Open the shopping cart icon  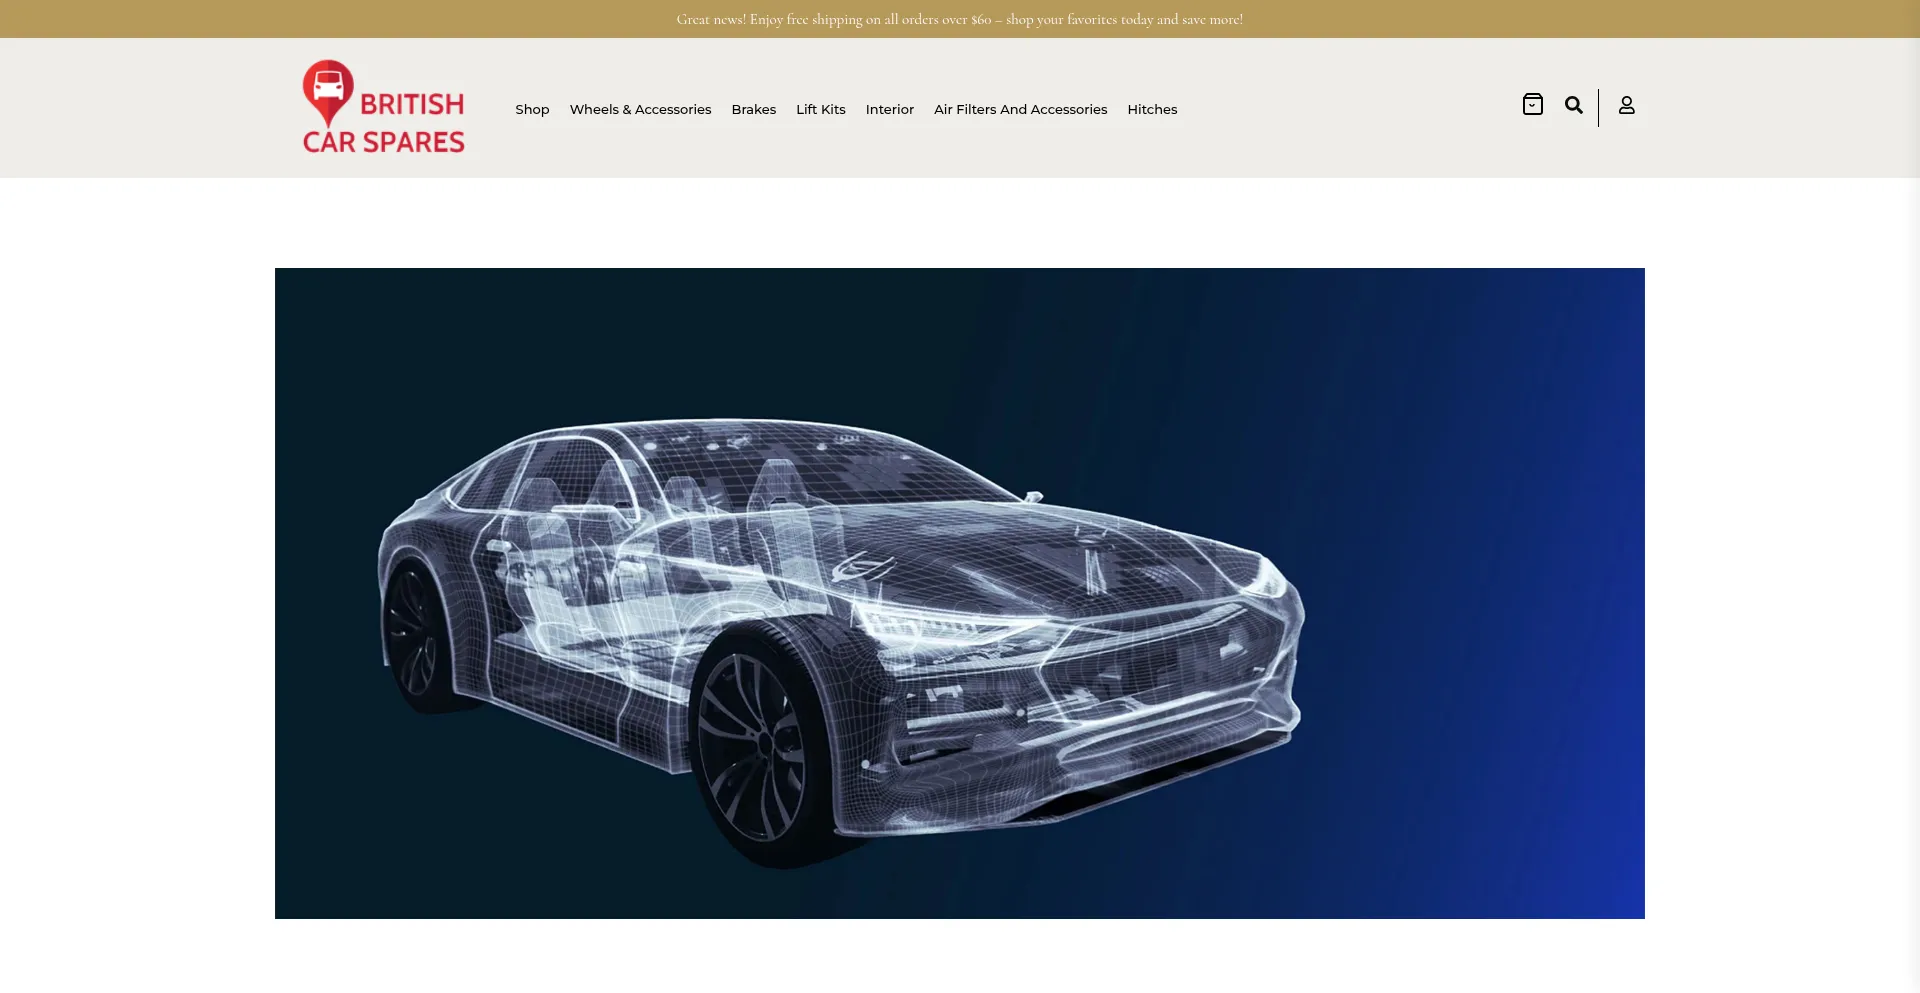click(1532, 105)
